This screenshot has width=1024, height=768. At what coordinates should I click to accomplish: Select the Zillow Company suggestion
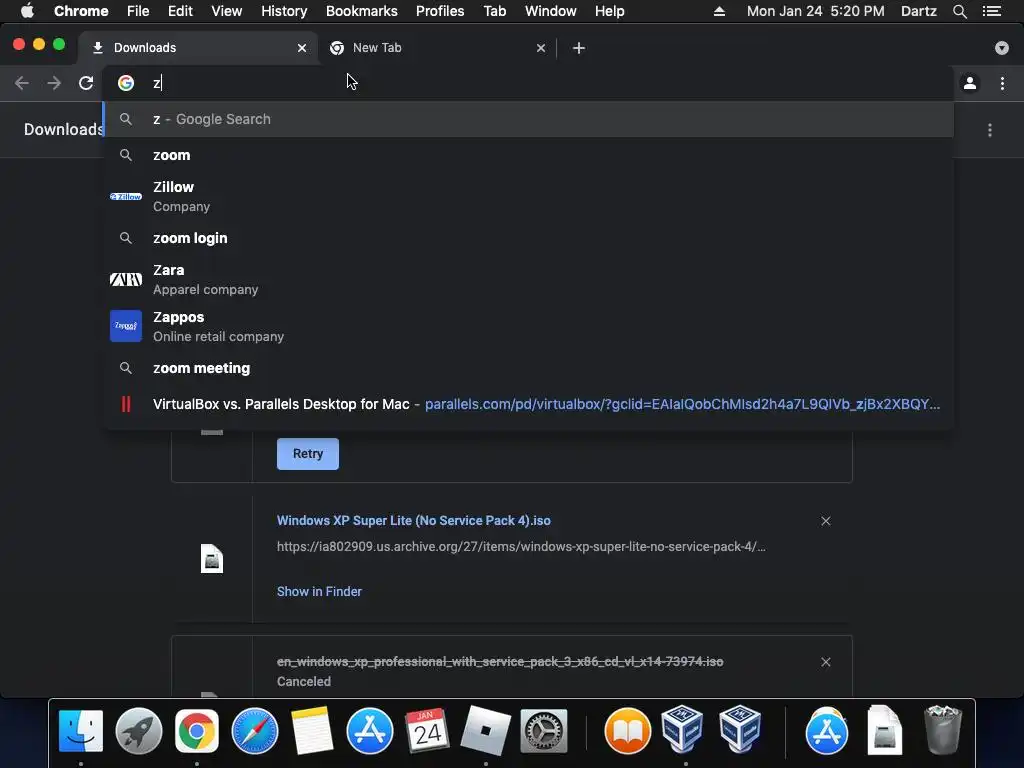point(528,196)
